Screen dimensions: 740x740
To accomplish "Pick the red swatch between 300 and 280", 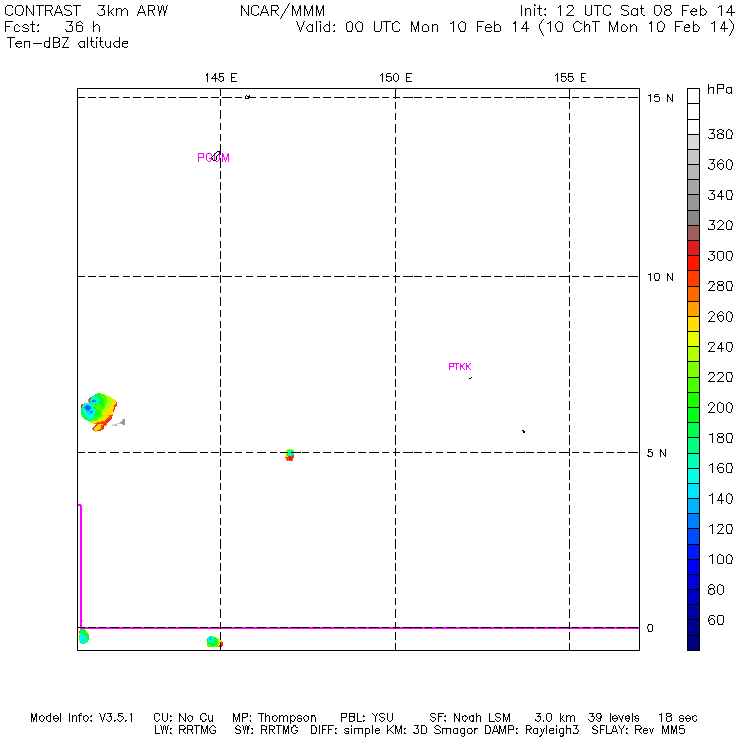I will (x=693, y=263).
